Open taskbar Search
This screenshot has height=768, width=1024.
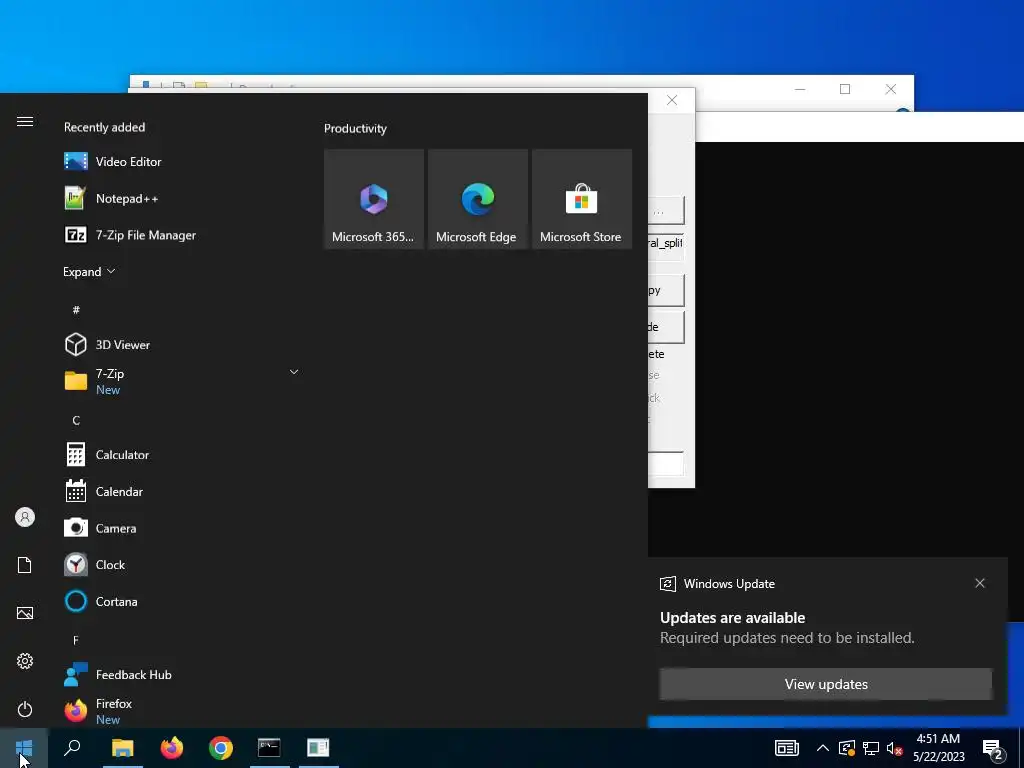(72, 748)
